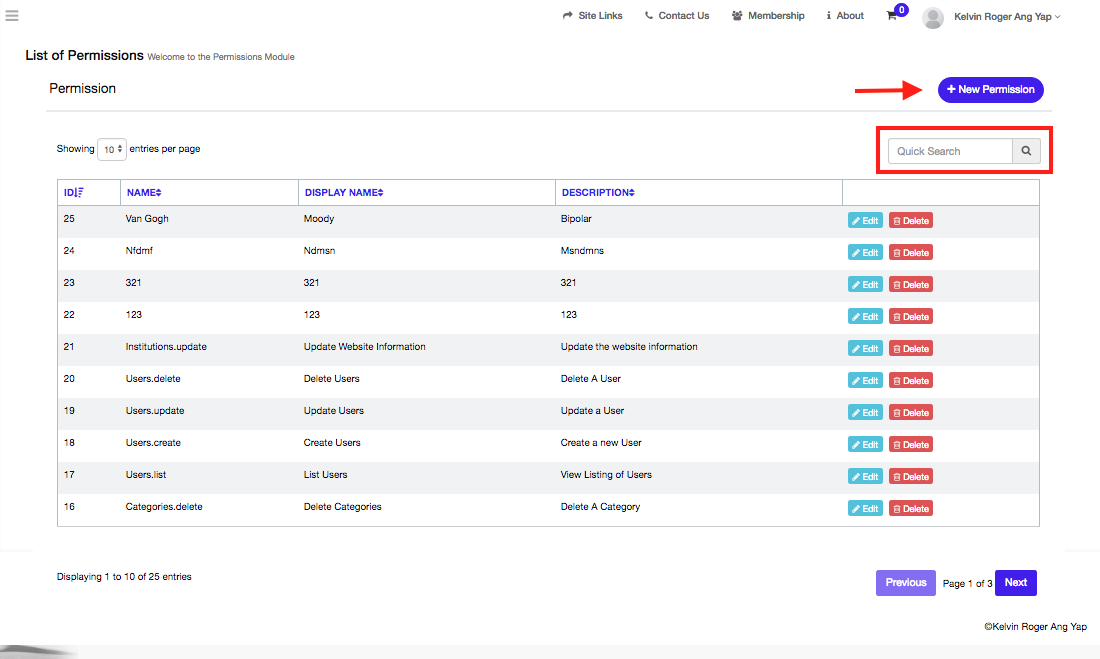Create a New Permission
This screenshot has height=659, width=1100.
click(990, 90)
